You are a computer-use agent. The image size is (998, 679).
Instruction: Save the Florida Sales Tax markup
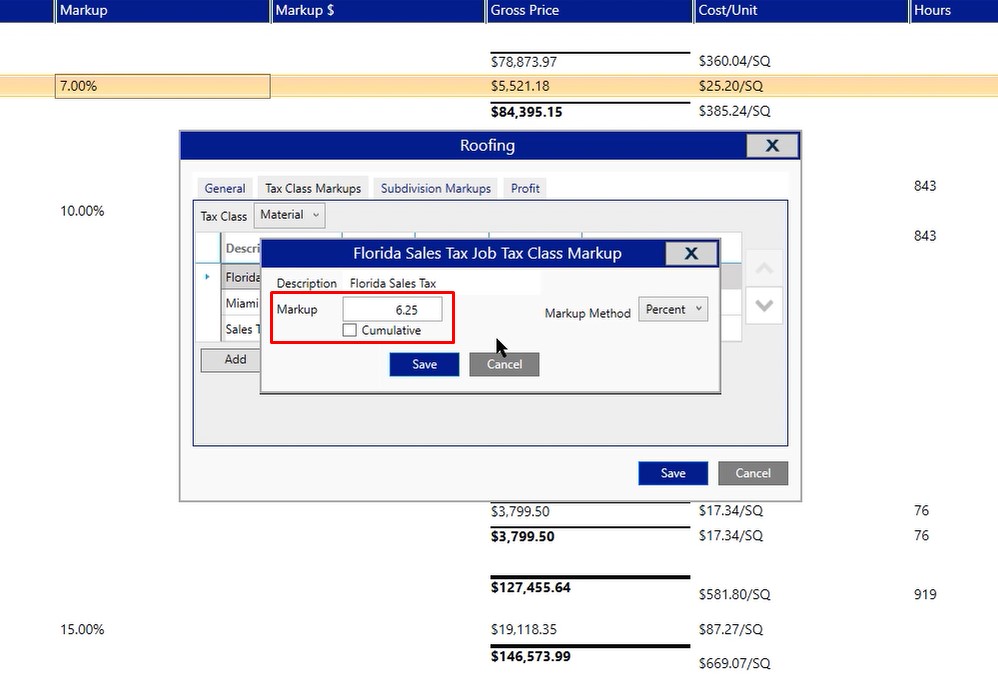pos(424,365)
